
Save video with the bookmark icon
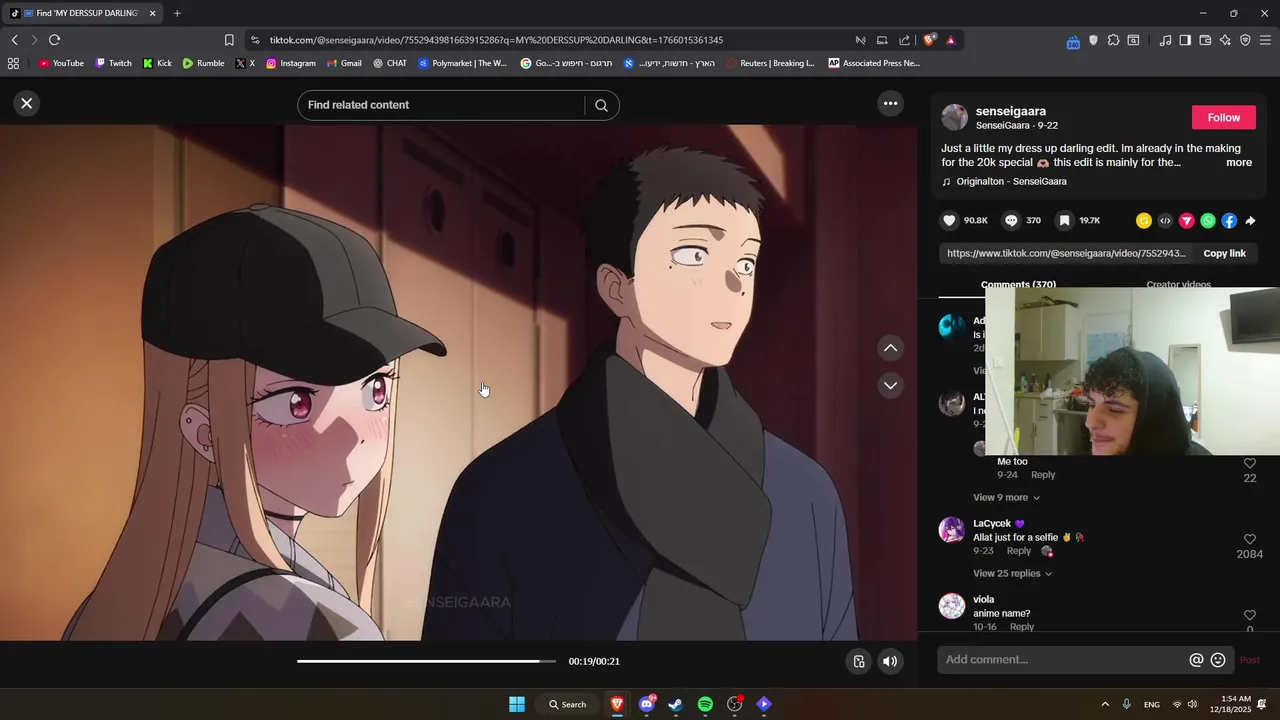pos(1065,220)
